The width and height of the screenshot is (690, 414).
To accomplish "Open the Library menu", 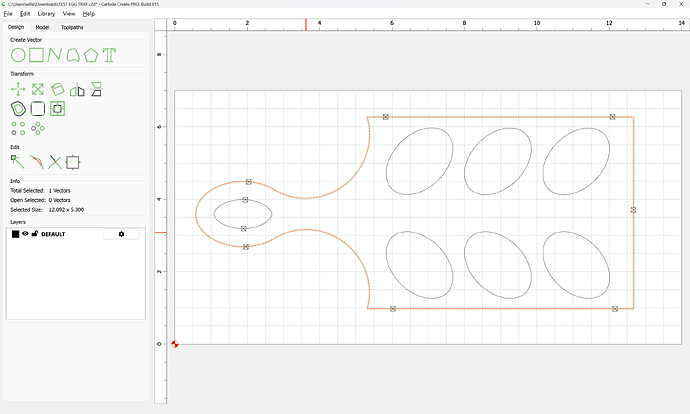I will click(46, 14).
